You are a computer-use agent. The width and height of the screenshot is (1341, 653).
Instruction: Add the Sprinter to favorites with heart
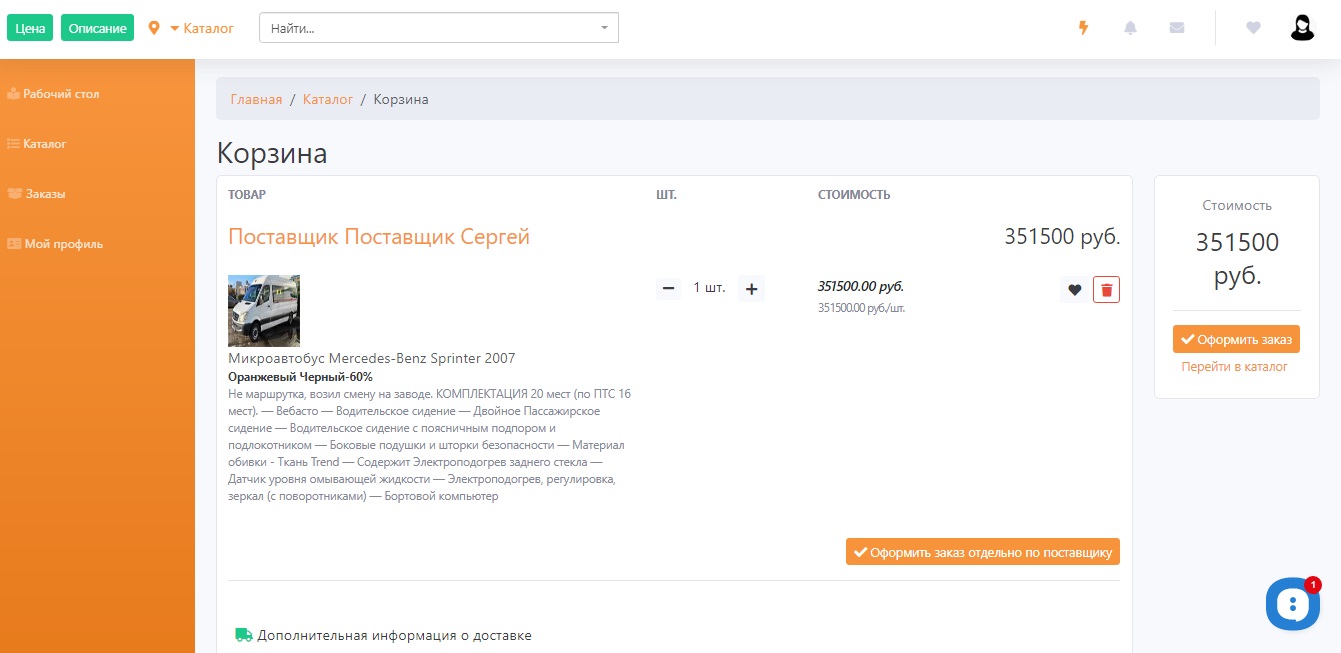[x=1075, y=290]
